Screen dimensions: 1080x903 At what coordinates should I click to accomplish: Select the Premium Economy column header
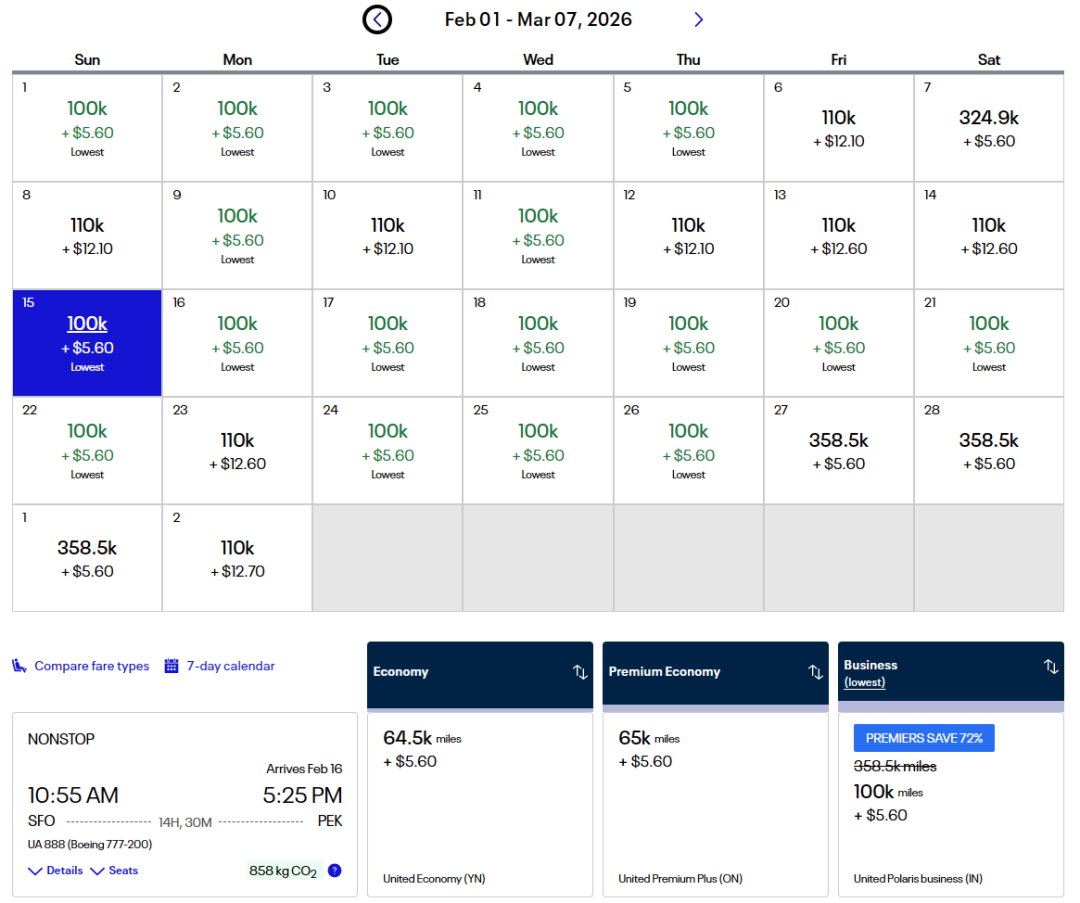664,672
